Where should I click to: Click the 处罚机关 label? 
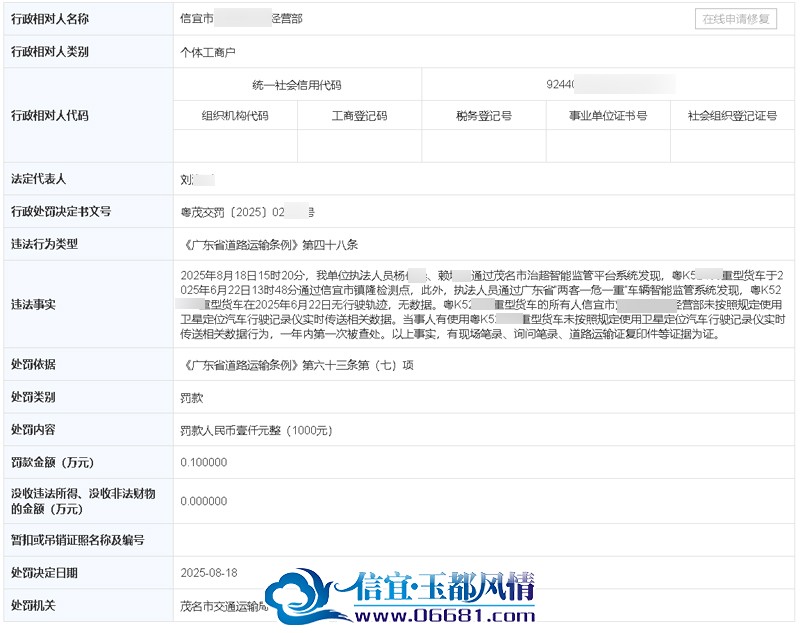tap(33, 605)
